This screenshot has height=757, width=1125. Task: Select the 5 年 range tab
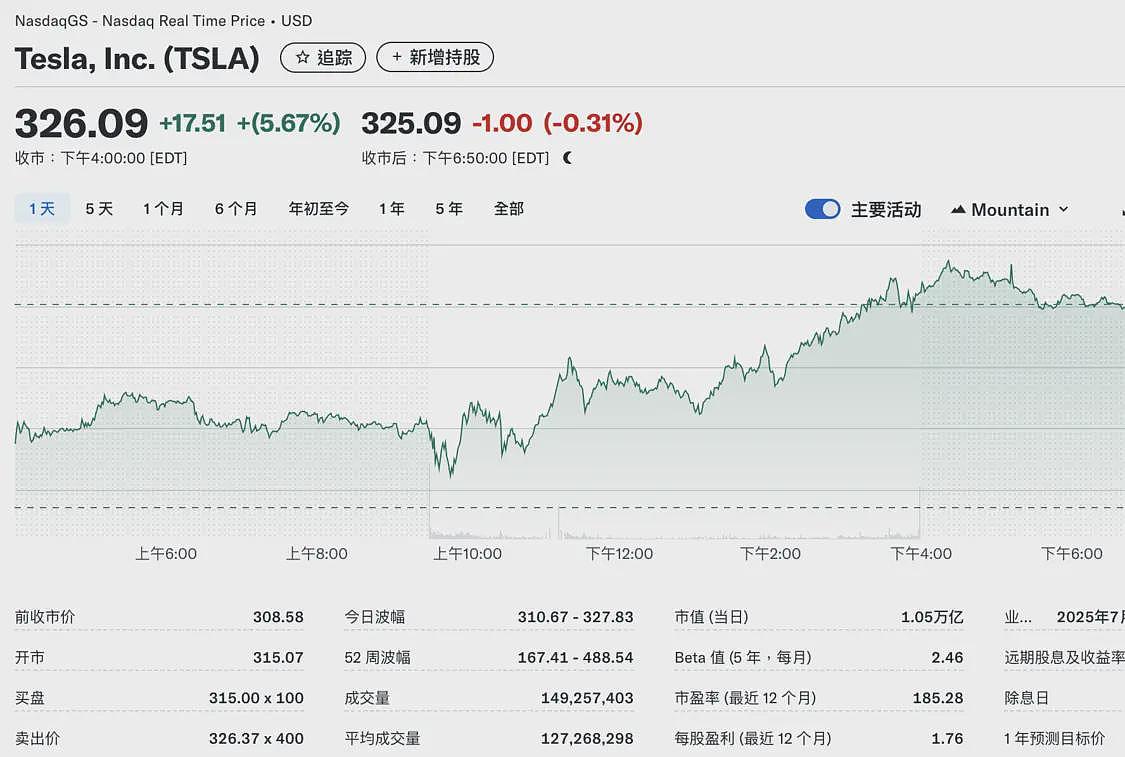pos(449,209)
